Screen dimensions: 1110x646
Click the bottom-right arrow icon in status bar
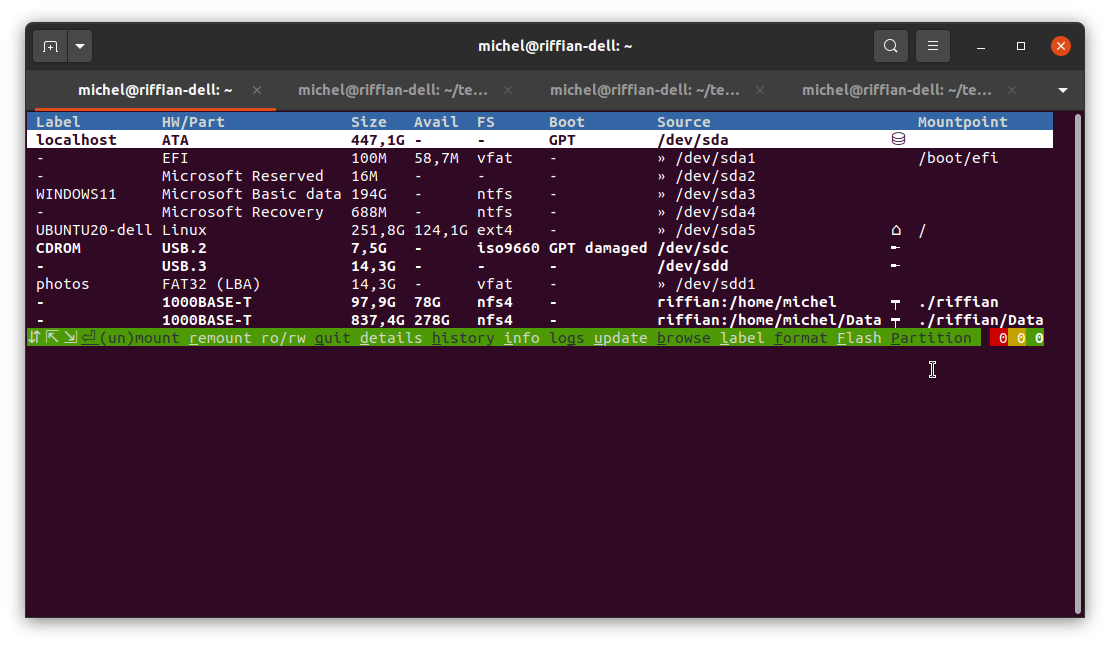pos(70,338)
